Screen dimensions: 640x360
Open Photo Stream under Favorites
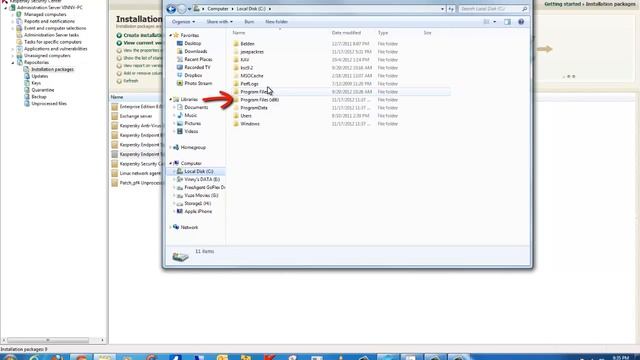coord(198,83)
